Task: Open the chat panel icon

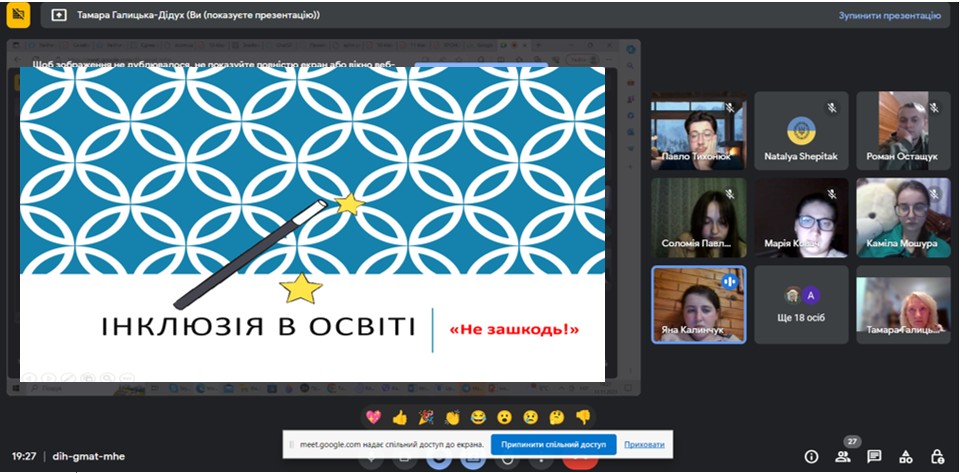Action: tap(874, 457)
